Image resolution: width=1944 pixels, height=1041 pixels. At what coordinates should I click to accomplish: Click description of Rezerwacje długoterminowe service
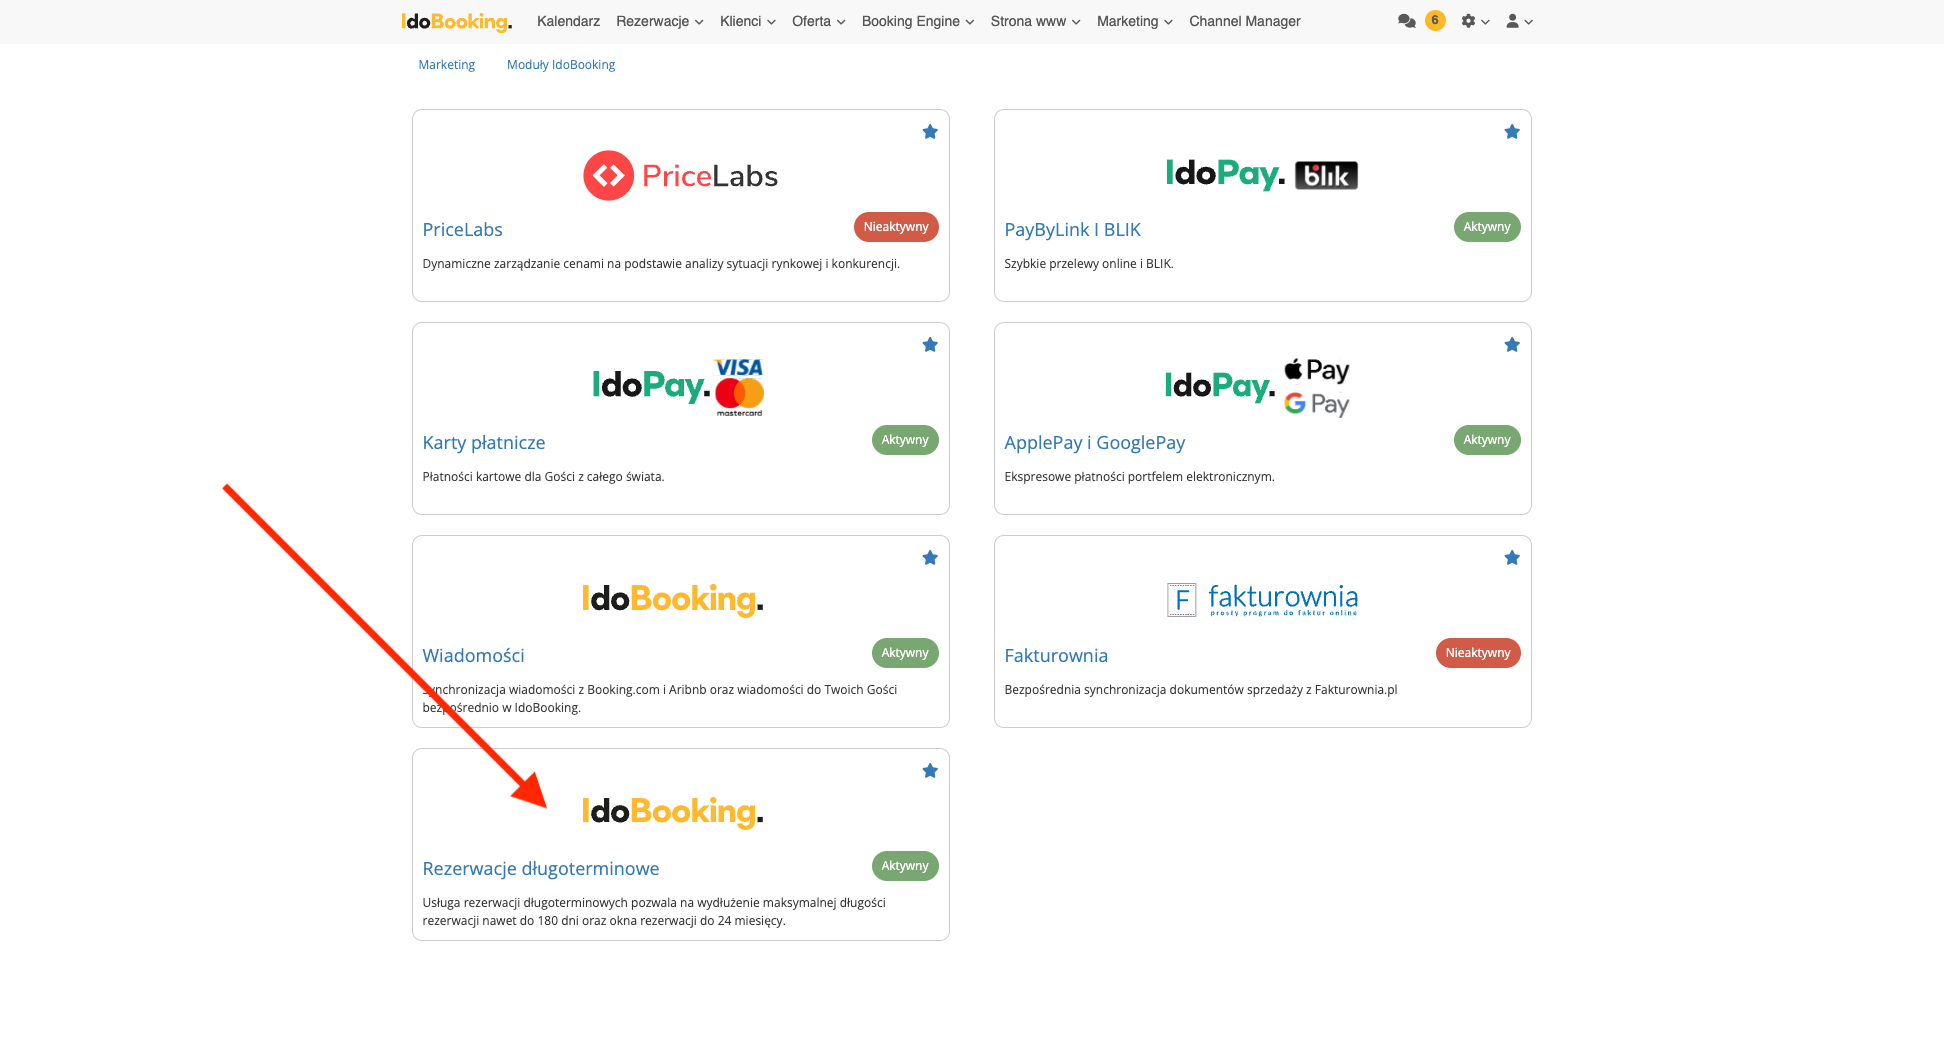pos(654,912)
